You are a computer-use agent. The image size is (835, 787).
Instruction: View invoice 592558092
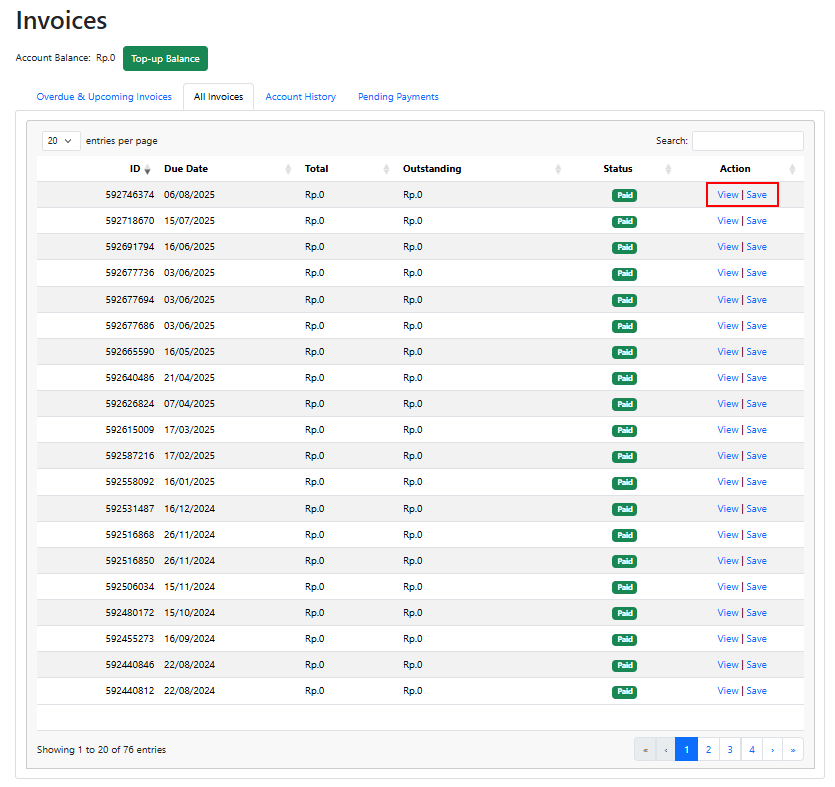click(727, 482)
